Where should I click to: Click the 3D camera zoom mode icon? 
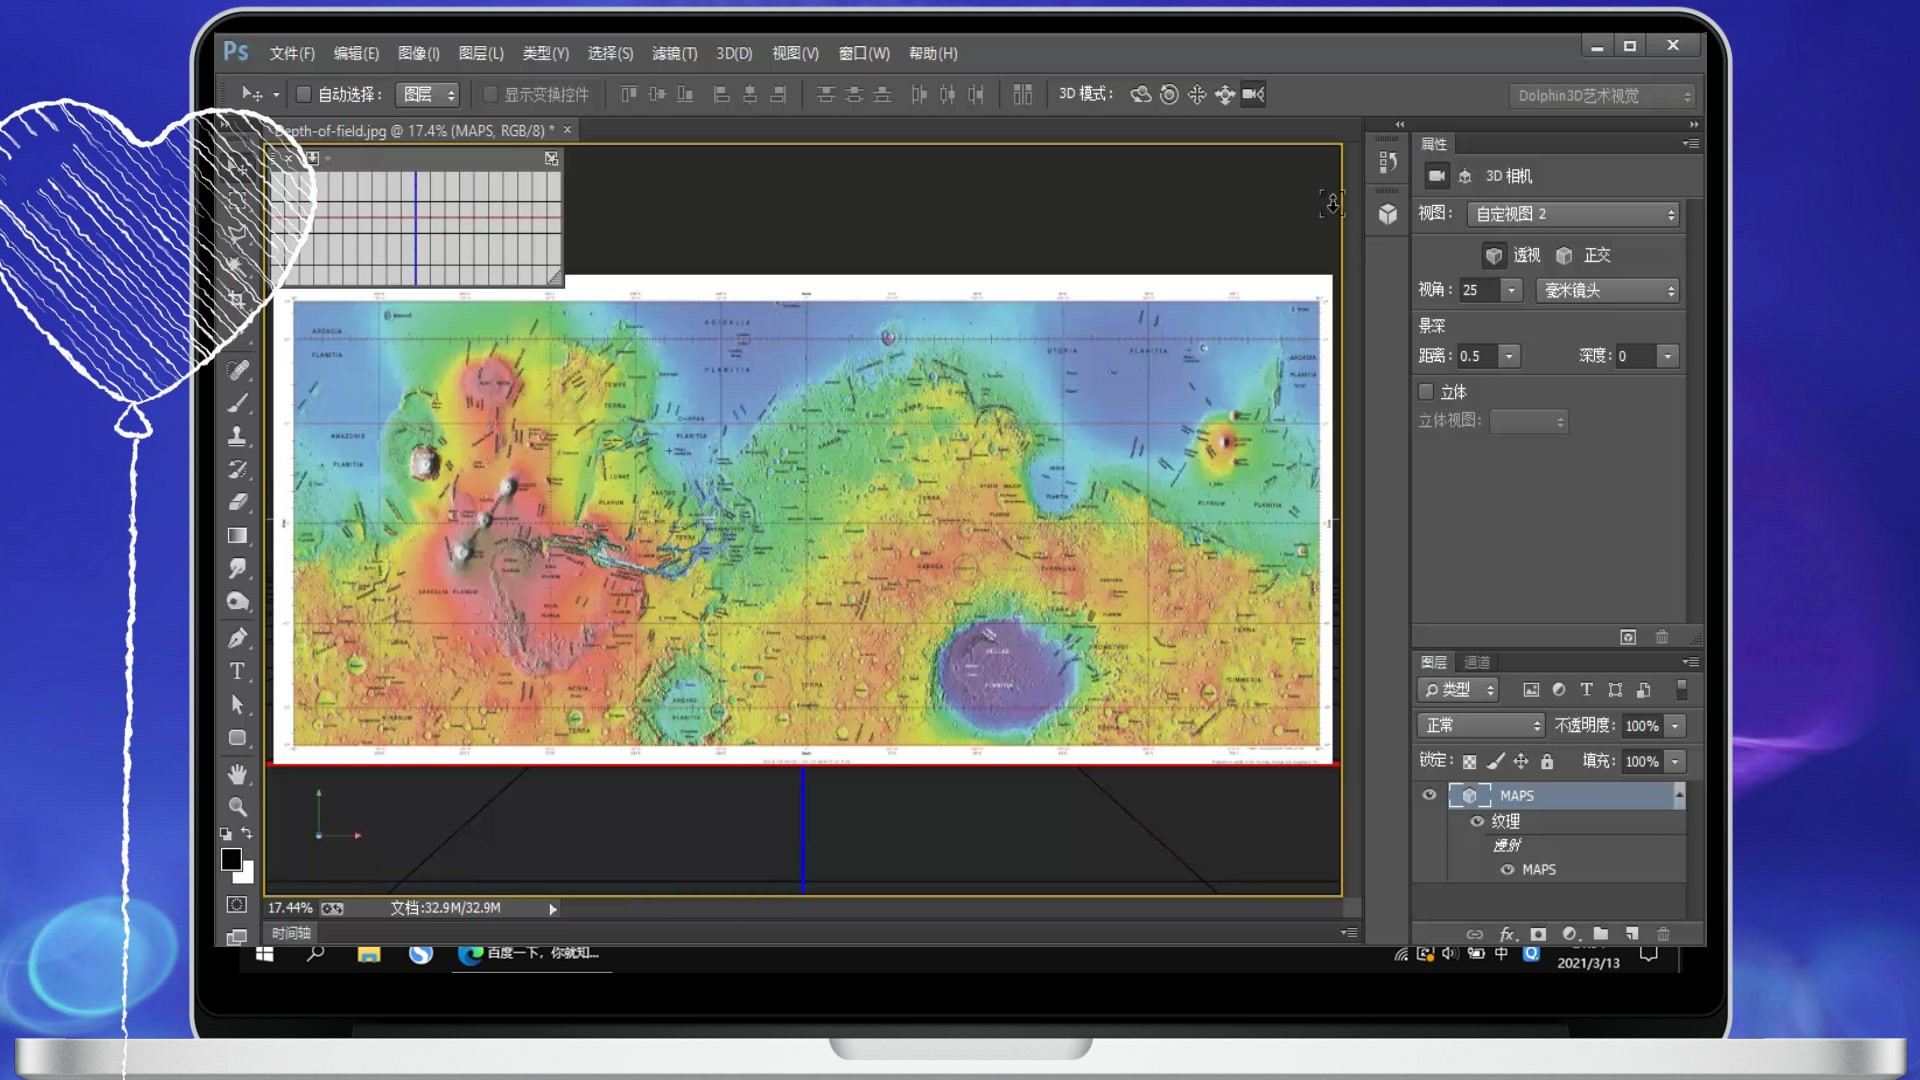[x=1253, y=94]
